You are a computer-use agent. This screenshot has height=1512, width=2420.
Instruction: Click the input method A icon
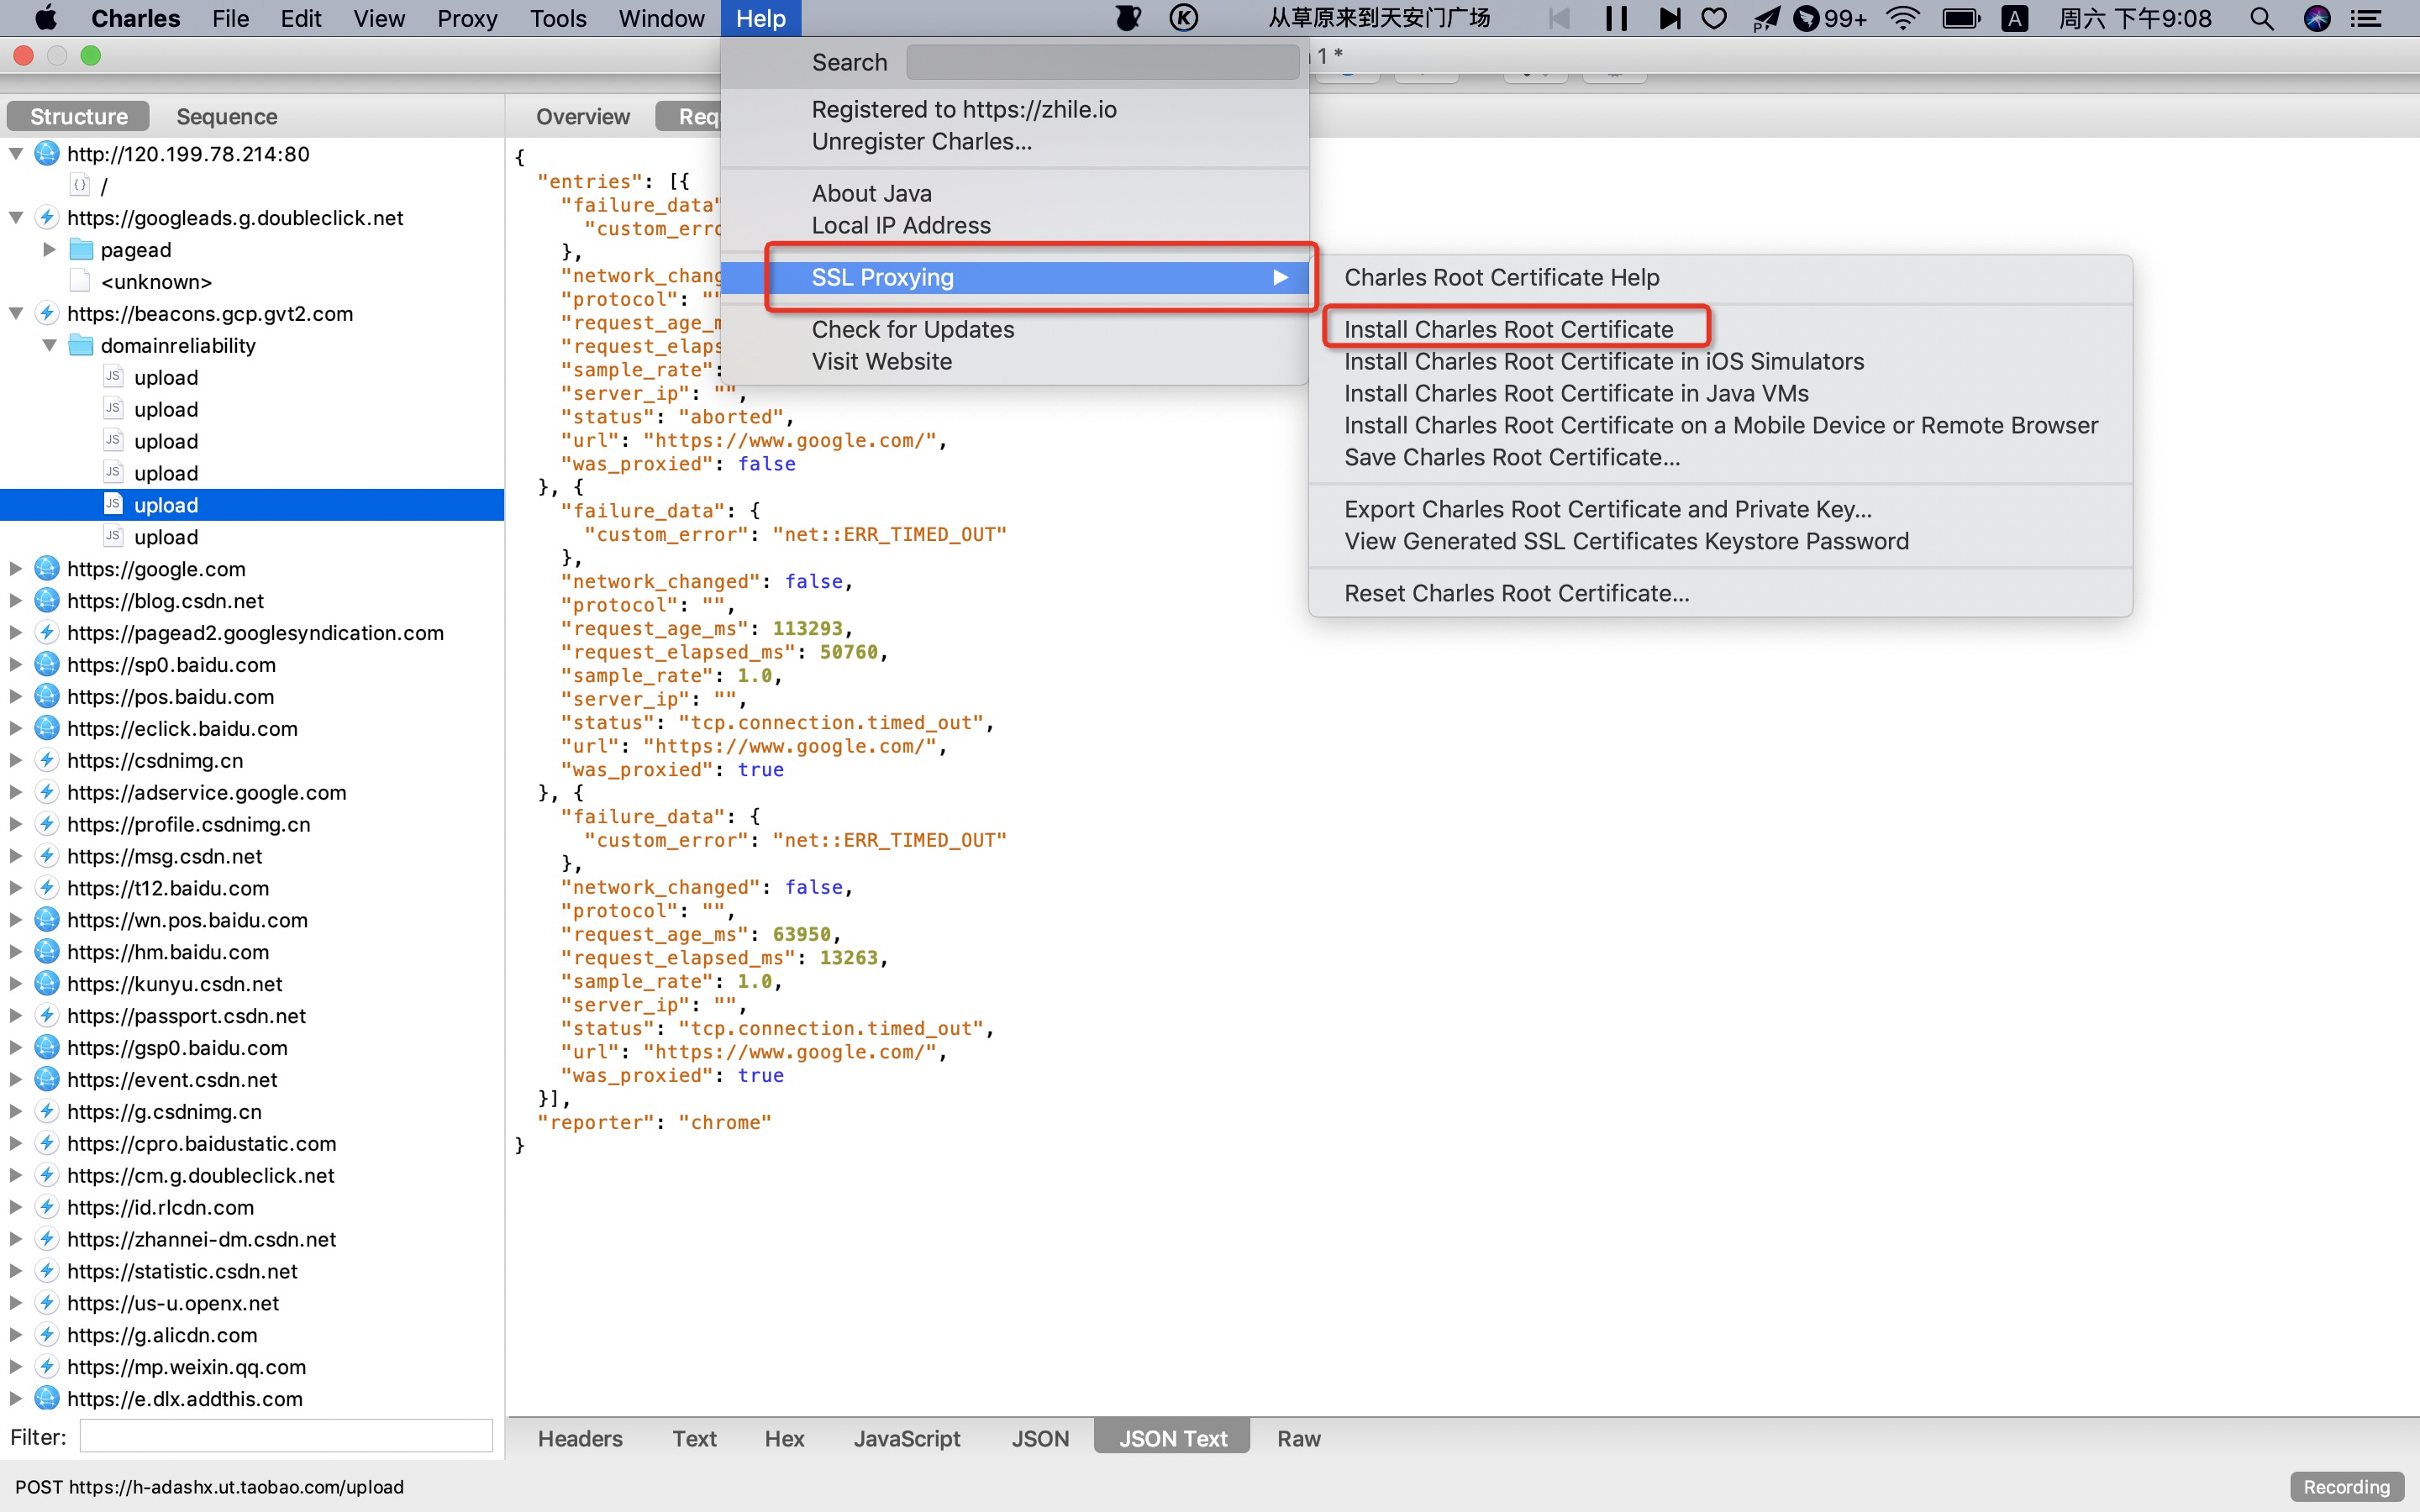pos(2014,18)
